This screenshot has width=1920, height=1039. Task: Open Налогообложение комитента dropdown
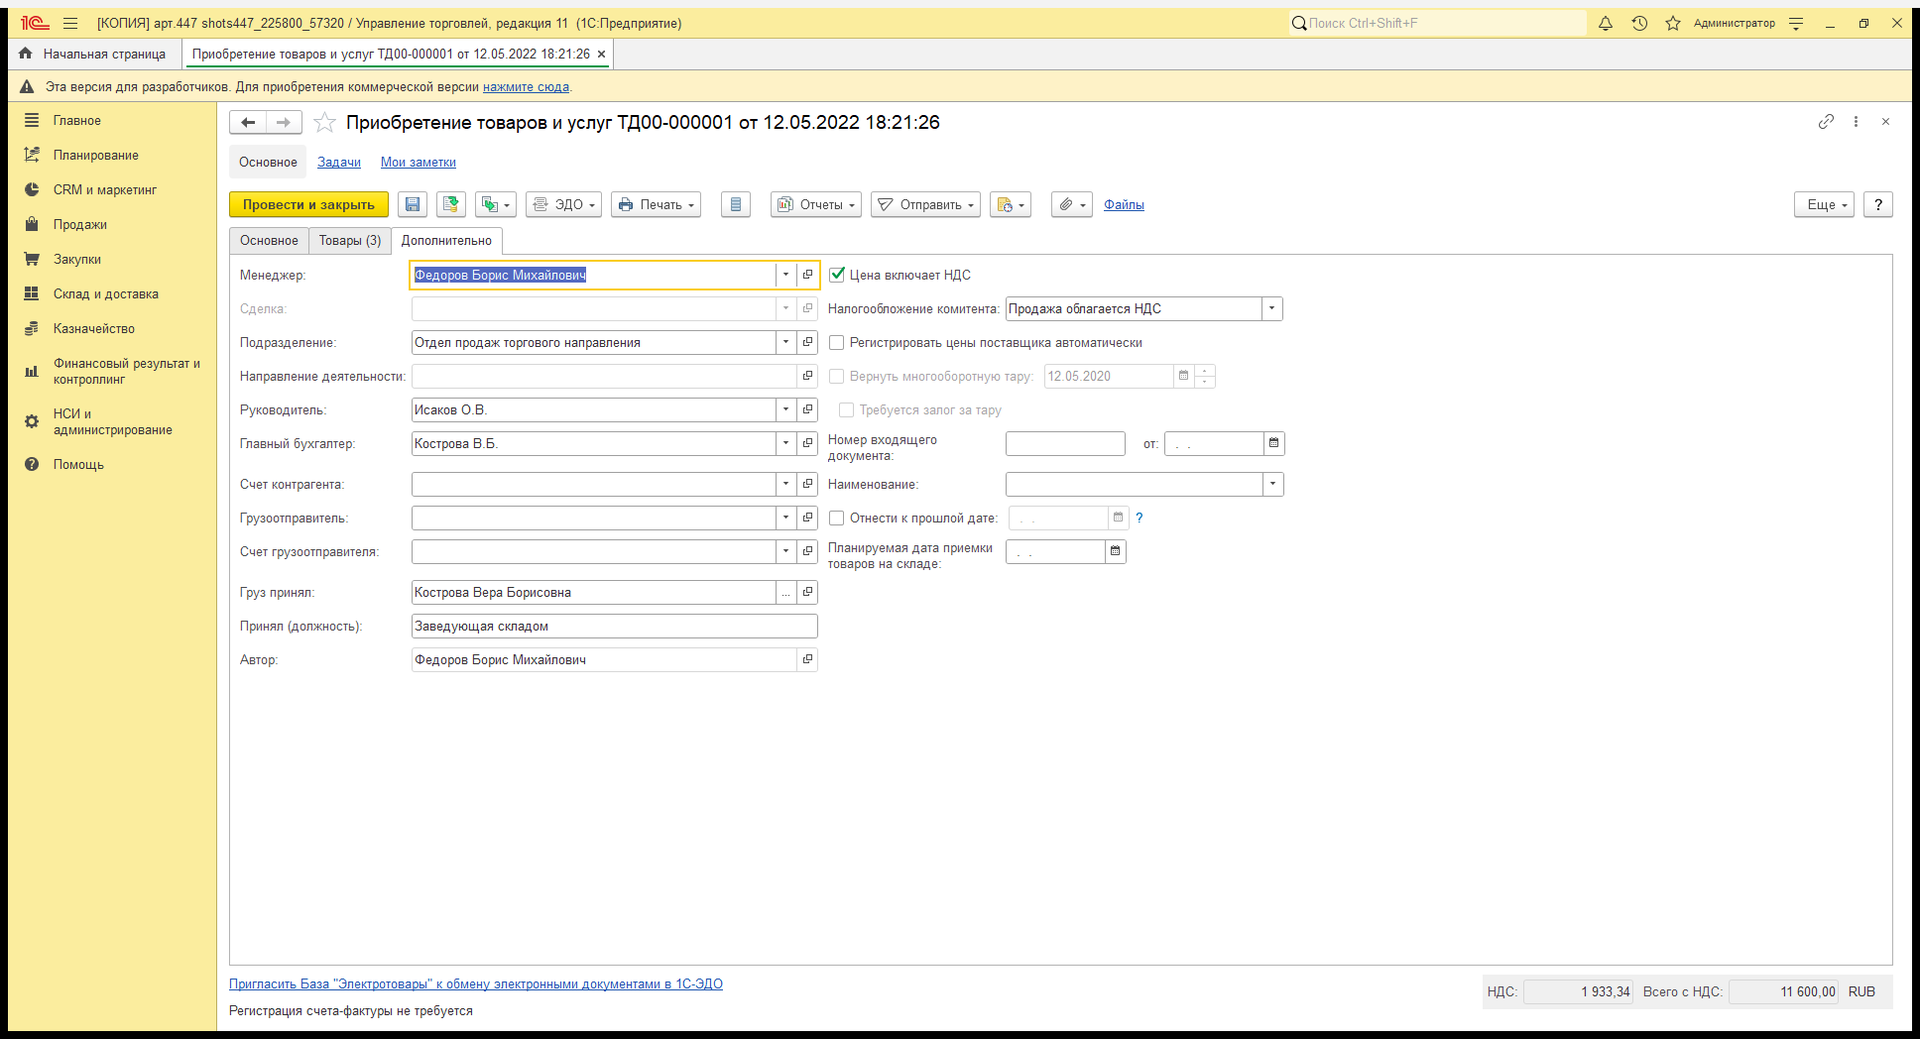(1272, 309)
